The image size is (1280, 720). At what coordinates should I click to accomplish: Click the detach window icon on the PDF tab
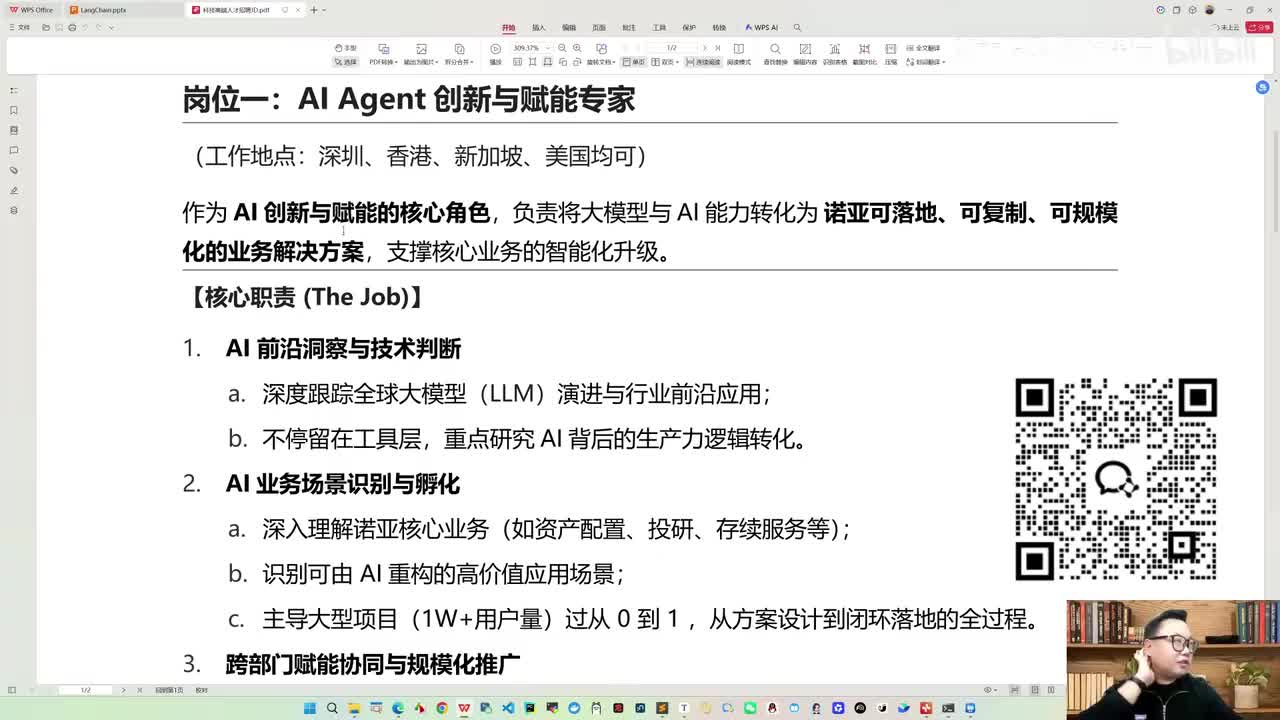click(285, 10)
